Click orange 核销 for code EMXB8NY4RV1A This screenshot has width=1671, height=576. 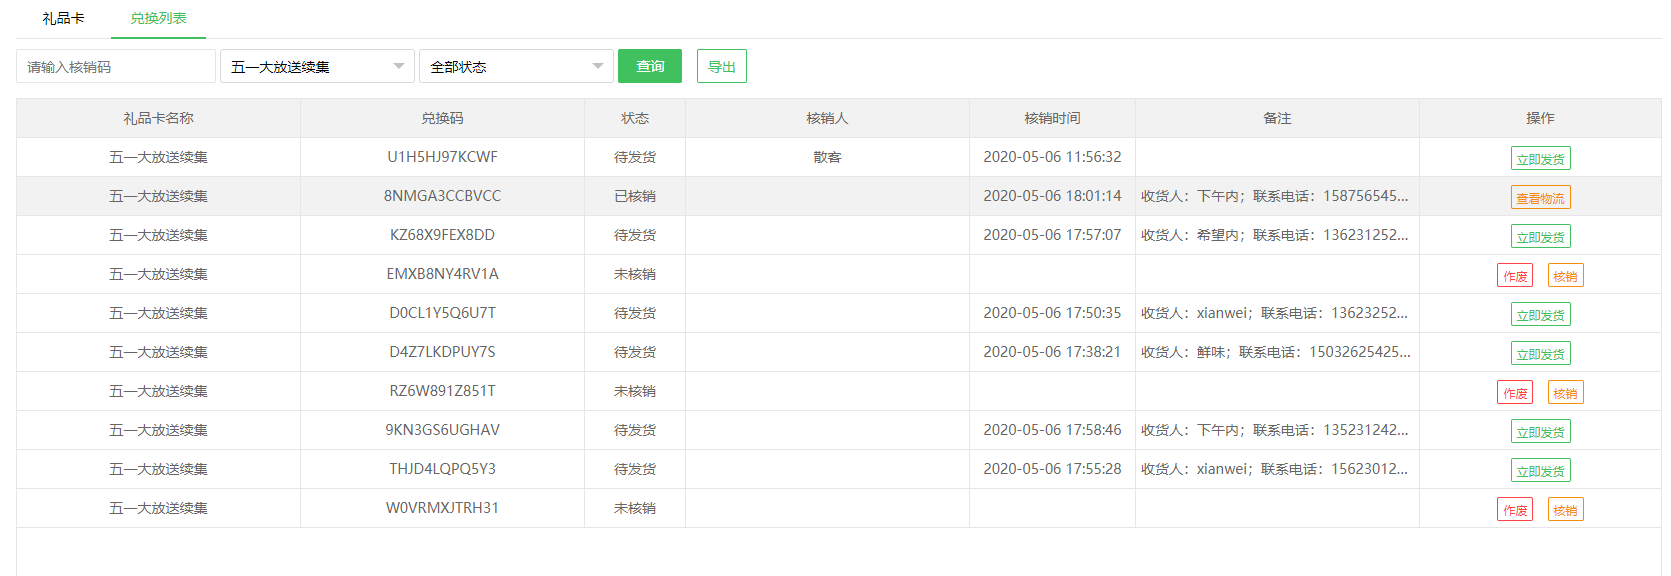coord(1565,276)
